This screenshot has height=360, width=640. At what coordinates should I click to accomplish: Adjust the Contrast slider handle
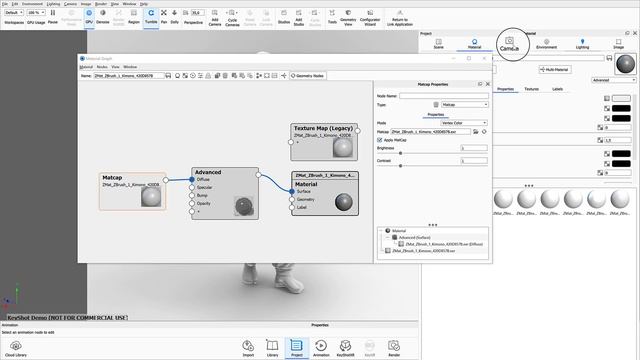400,166
